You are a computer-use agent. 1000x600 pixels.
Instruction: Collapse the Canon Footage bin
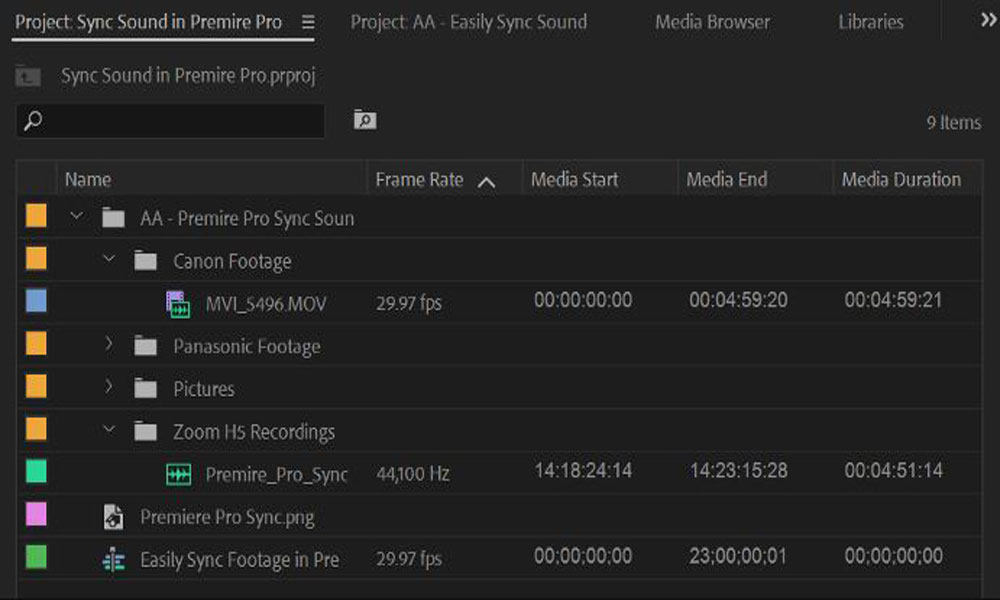point(109,259)
